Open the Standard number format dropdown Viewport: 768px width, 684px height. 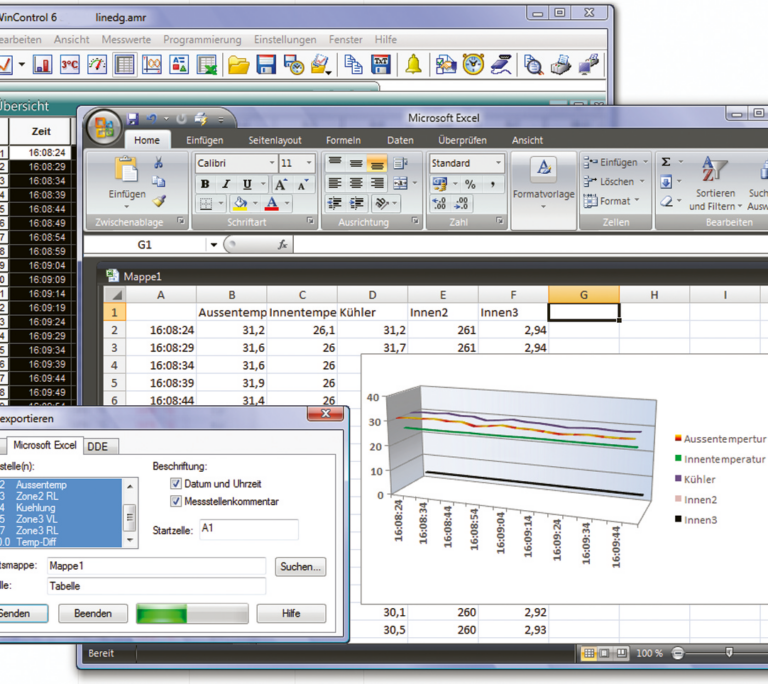[498, 163]
